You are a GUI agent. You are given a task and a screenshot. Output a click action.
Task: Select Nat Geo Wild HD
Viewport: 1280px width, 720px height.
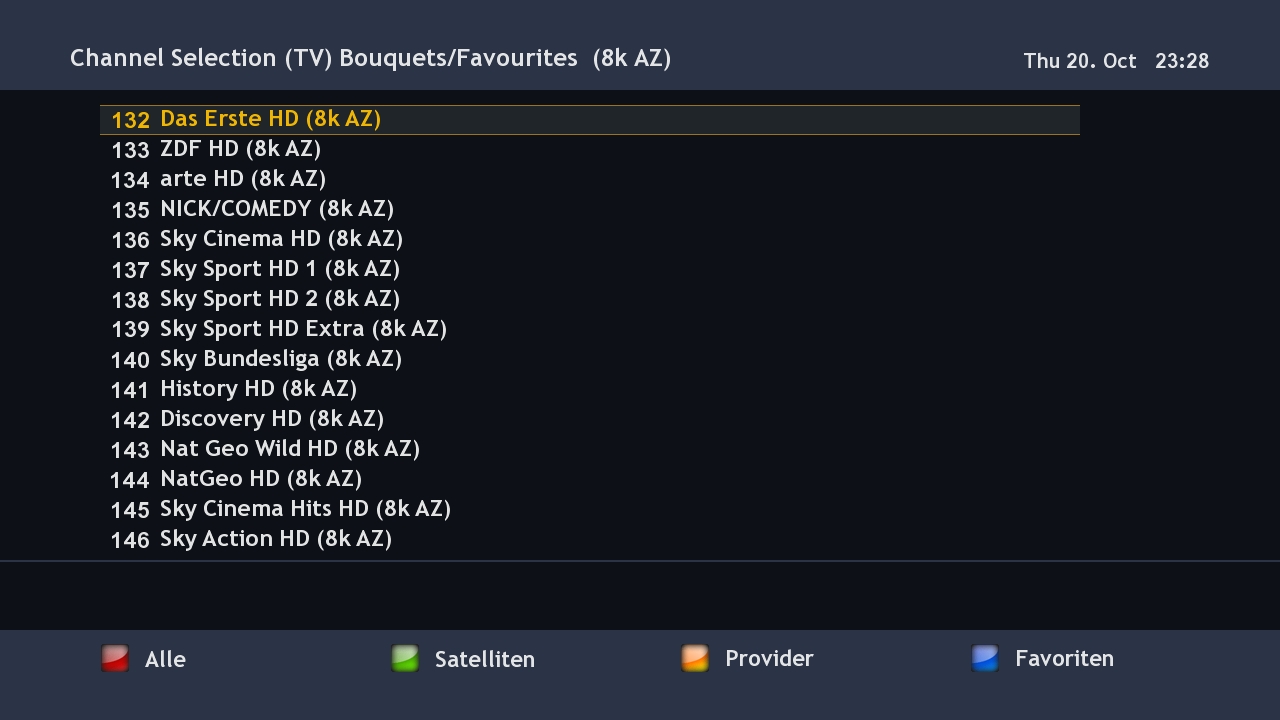[290, 449]
